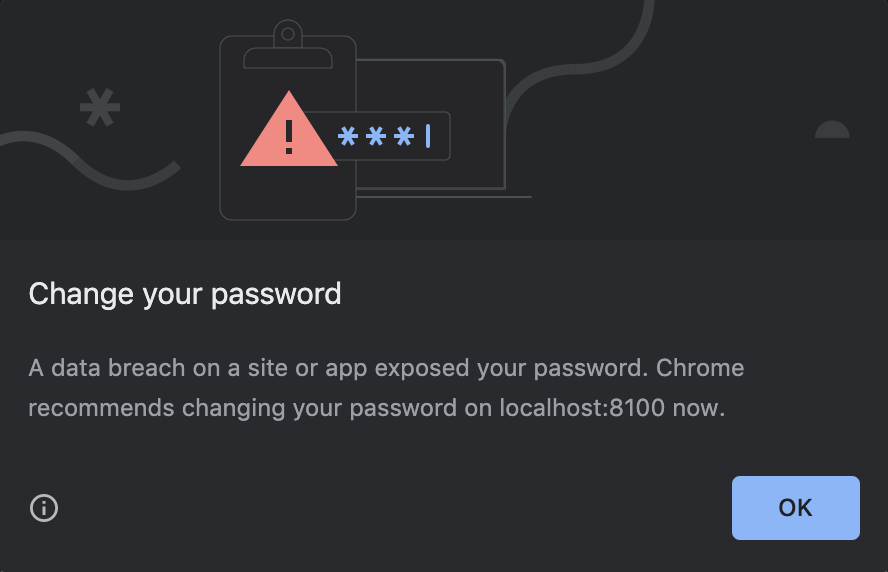
Task: Click the gray asterisk decoration on left
Action: point(100,107)
